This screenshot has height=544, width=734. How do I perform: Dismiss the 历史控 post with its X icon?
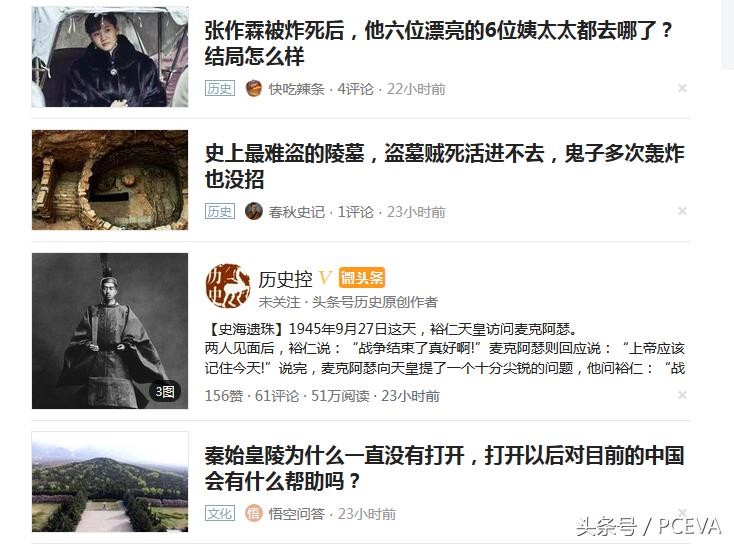pos(682,395)
